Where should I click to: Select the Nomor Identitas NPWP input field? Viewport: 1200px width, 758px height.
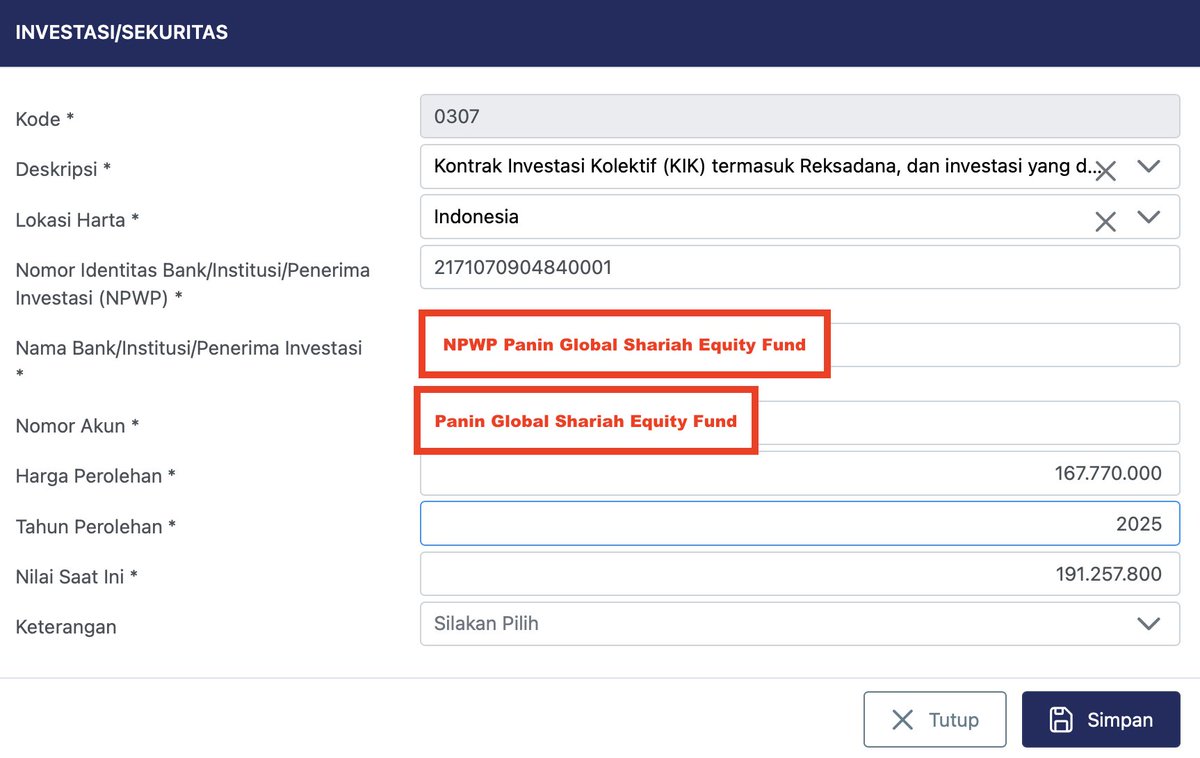click(x=800, y=267)
